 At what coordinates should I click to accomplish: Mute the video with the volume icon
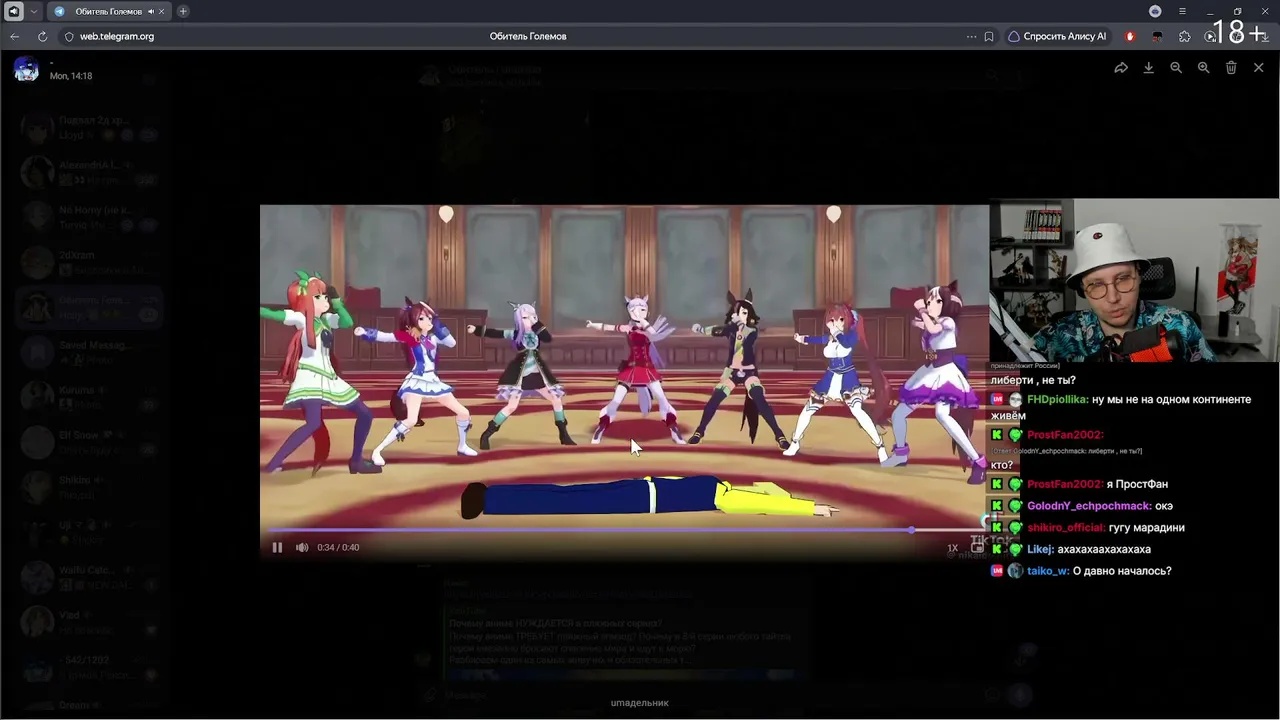click(302, 547)
